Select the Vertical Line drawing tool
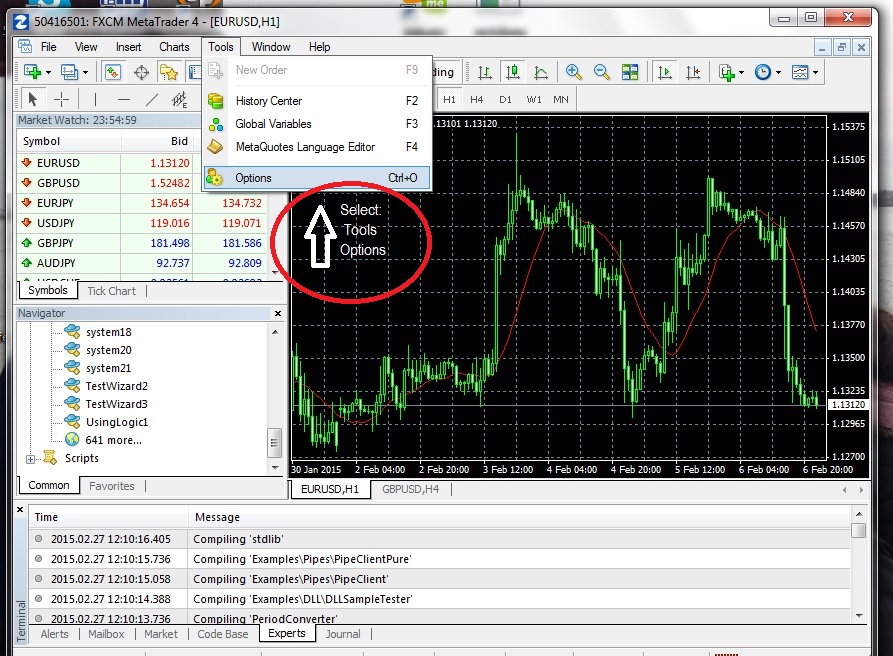 point(95,100)
